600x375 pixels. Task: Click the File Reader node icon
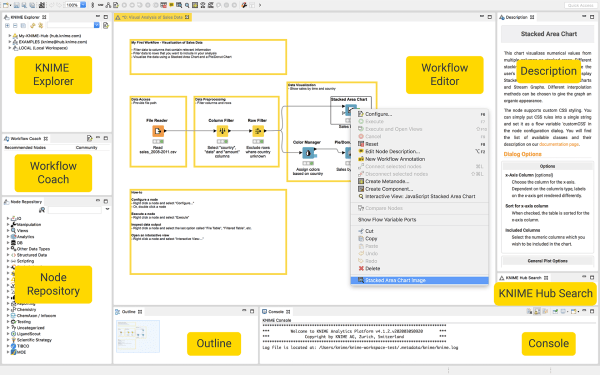point(158,131)
